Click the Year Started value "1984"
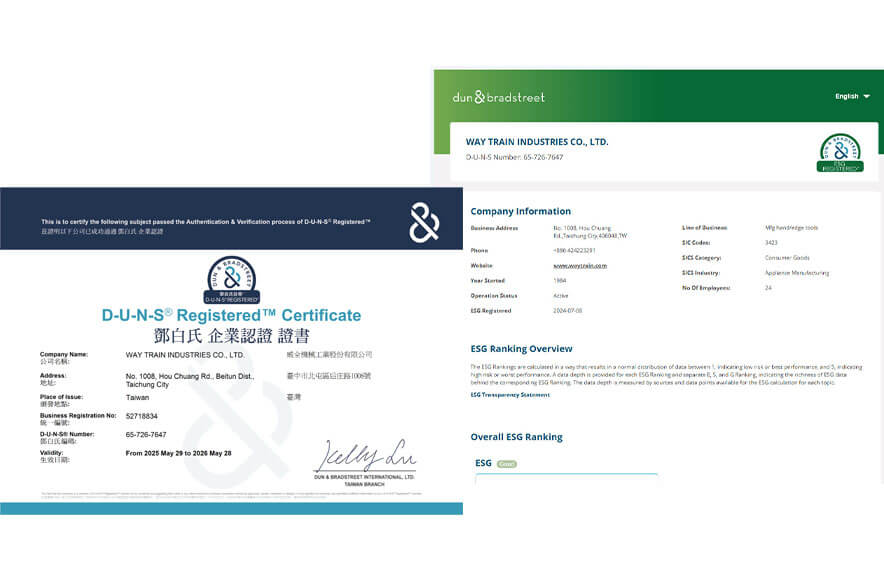Screen dimensions: 884x587 tap(560, 281)
